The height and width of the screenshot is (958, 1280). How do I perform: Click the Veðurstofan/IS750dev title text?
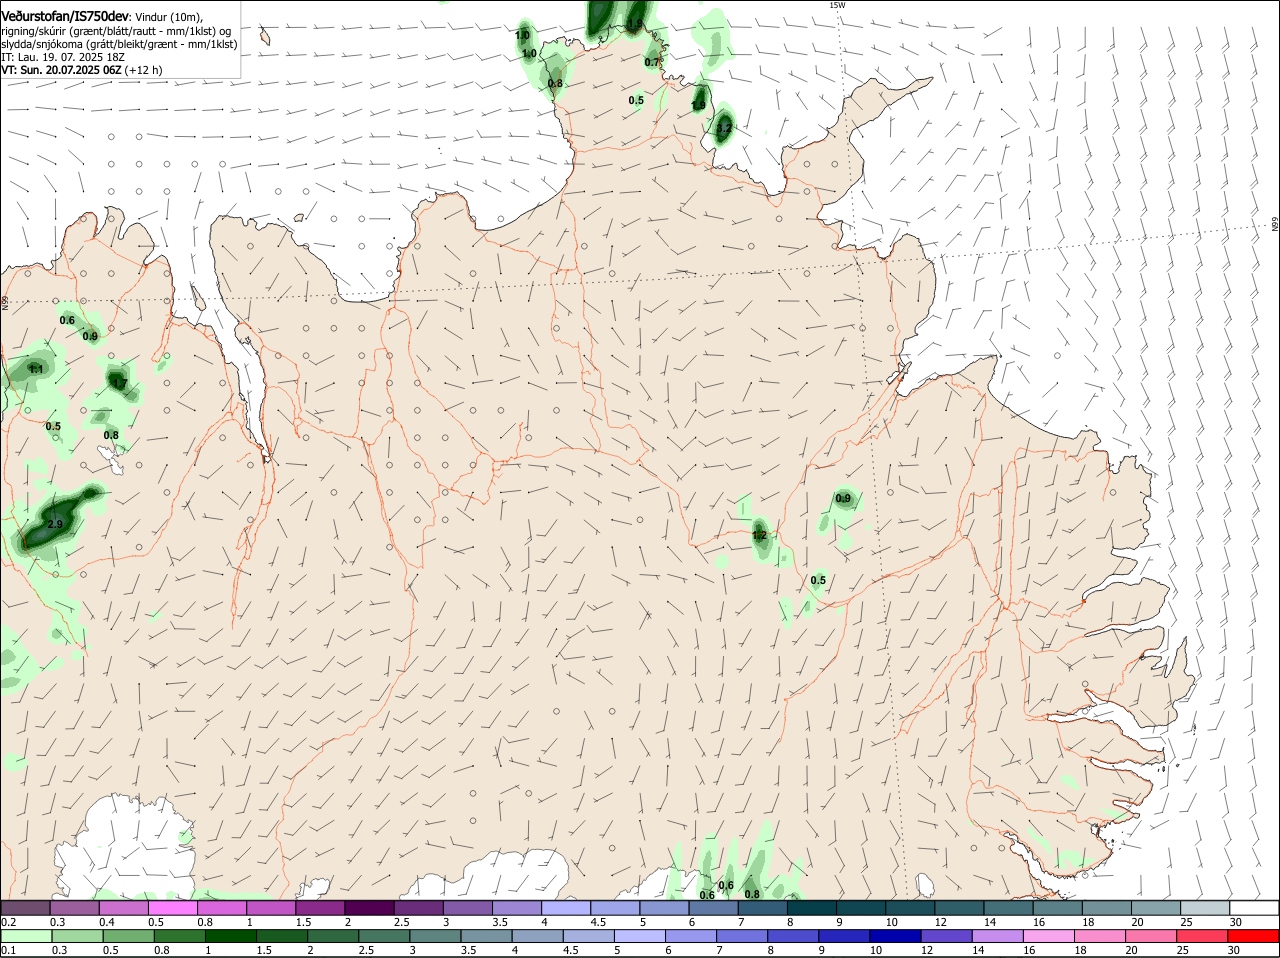65,17
